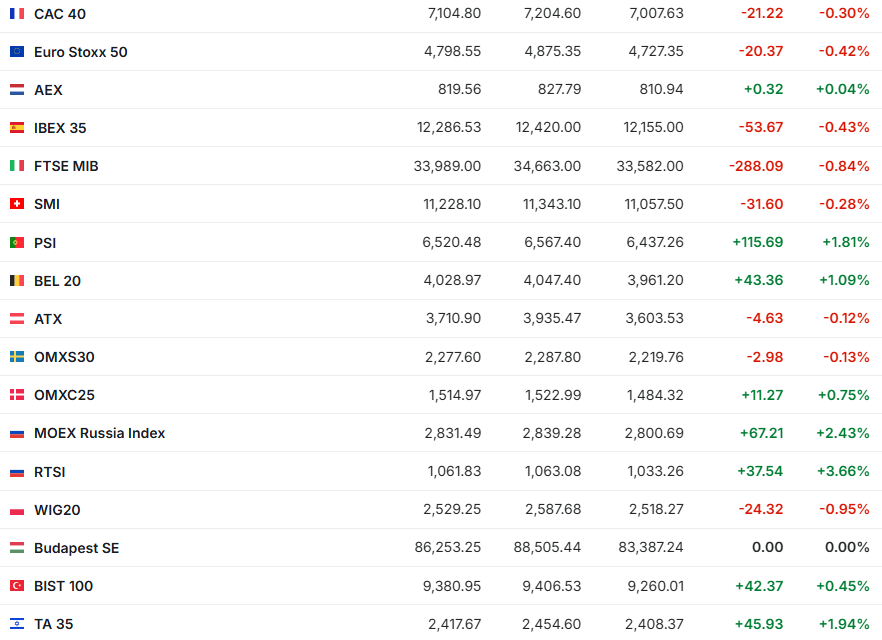The image size is (882, 640).
Task: Go to the MOEX Russia Index page
Action: (x=99, y=433)
